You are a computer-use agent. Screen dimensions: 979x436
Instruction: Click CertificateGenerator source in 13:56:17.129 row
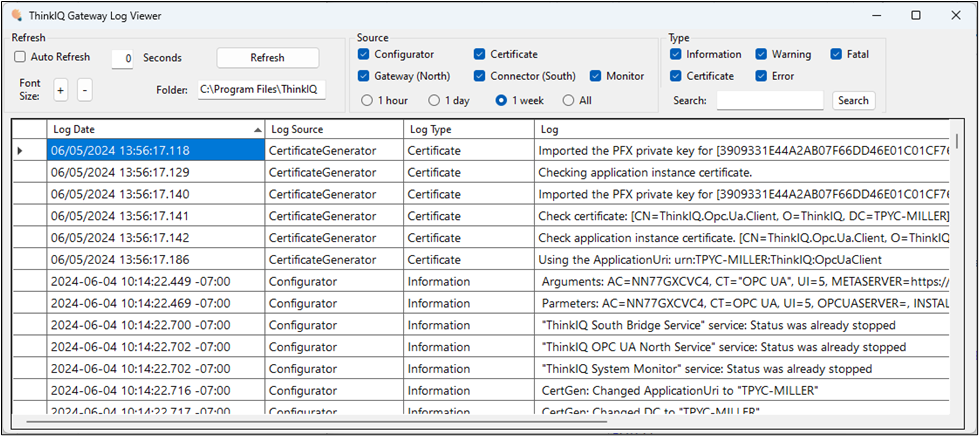click(x=335, y=172)
